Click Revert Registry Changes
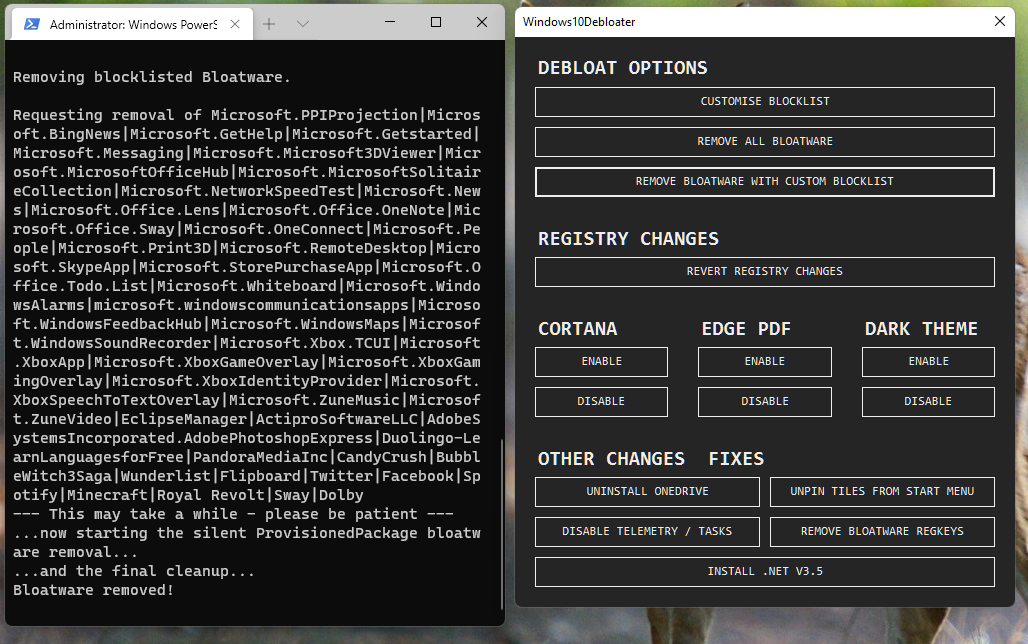The image size is (1028, 644). tap(764, 272)
